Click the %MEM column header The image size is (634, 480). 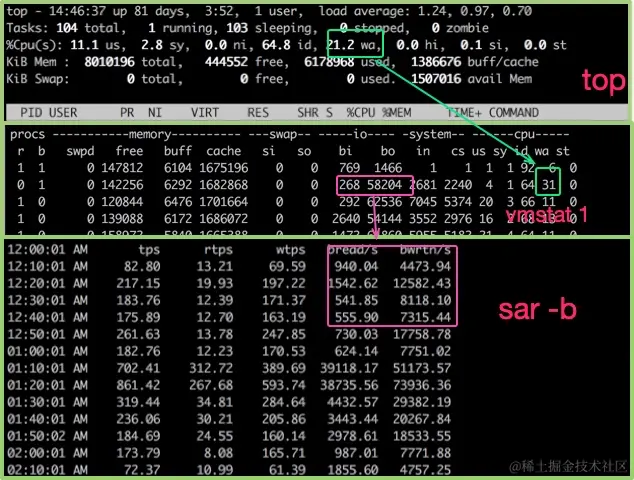(397, 112)
